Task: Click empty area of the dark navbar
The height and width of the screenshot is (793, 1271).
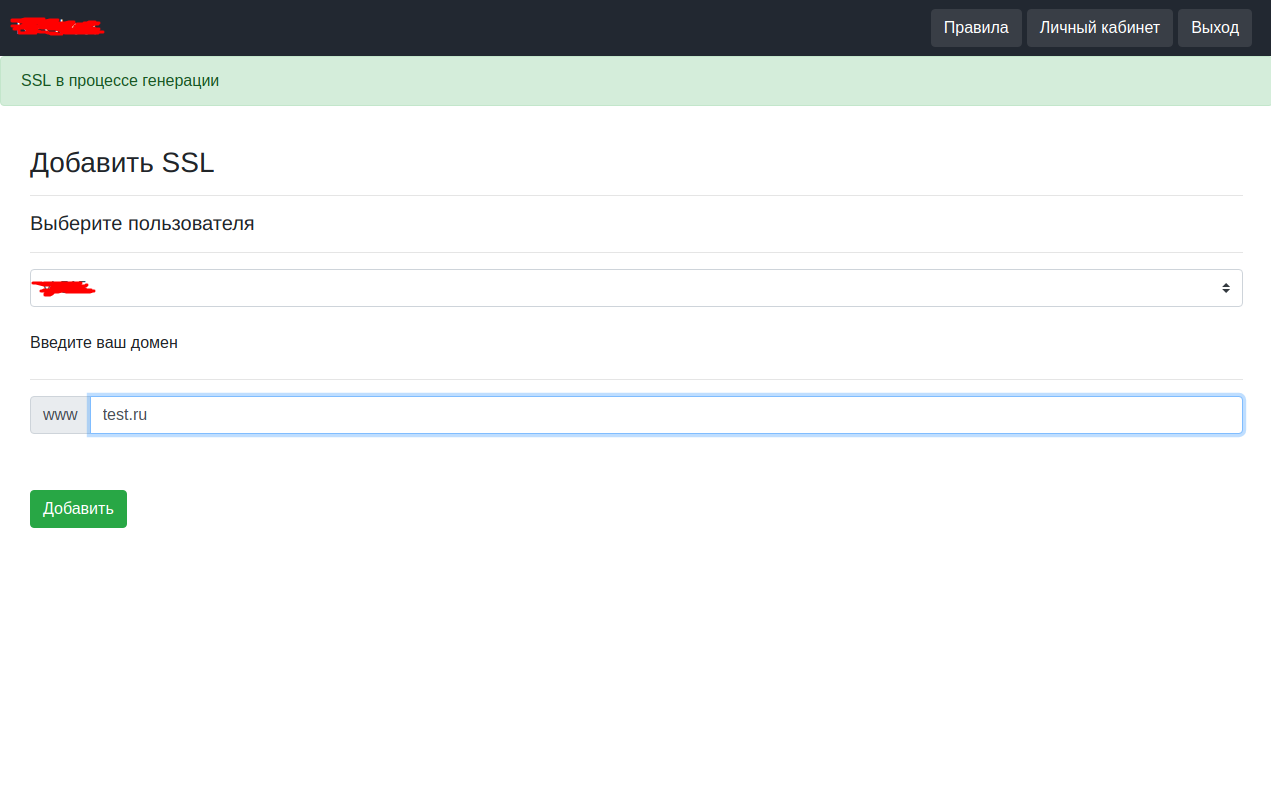Action: click(x=500, y=28)
